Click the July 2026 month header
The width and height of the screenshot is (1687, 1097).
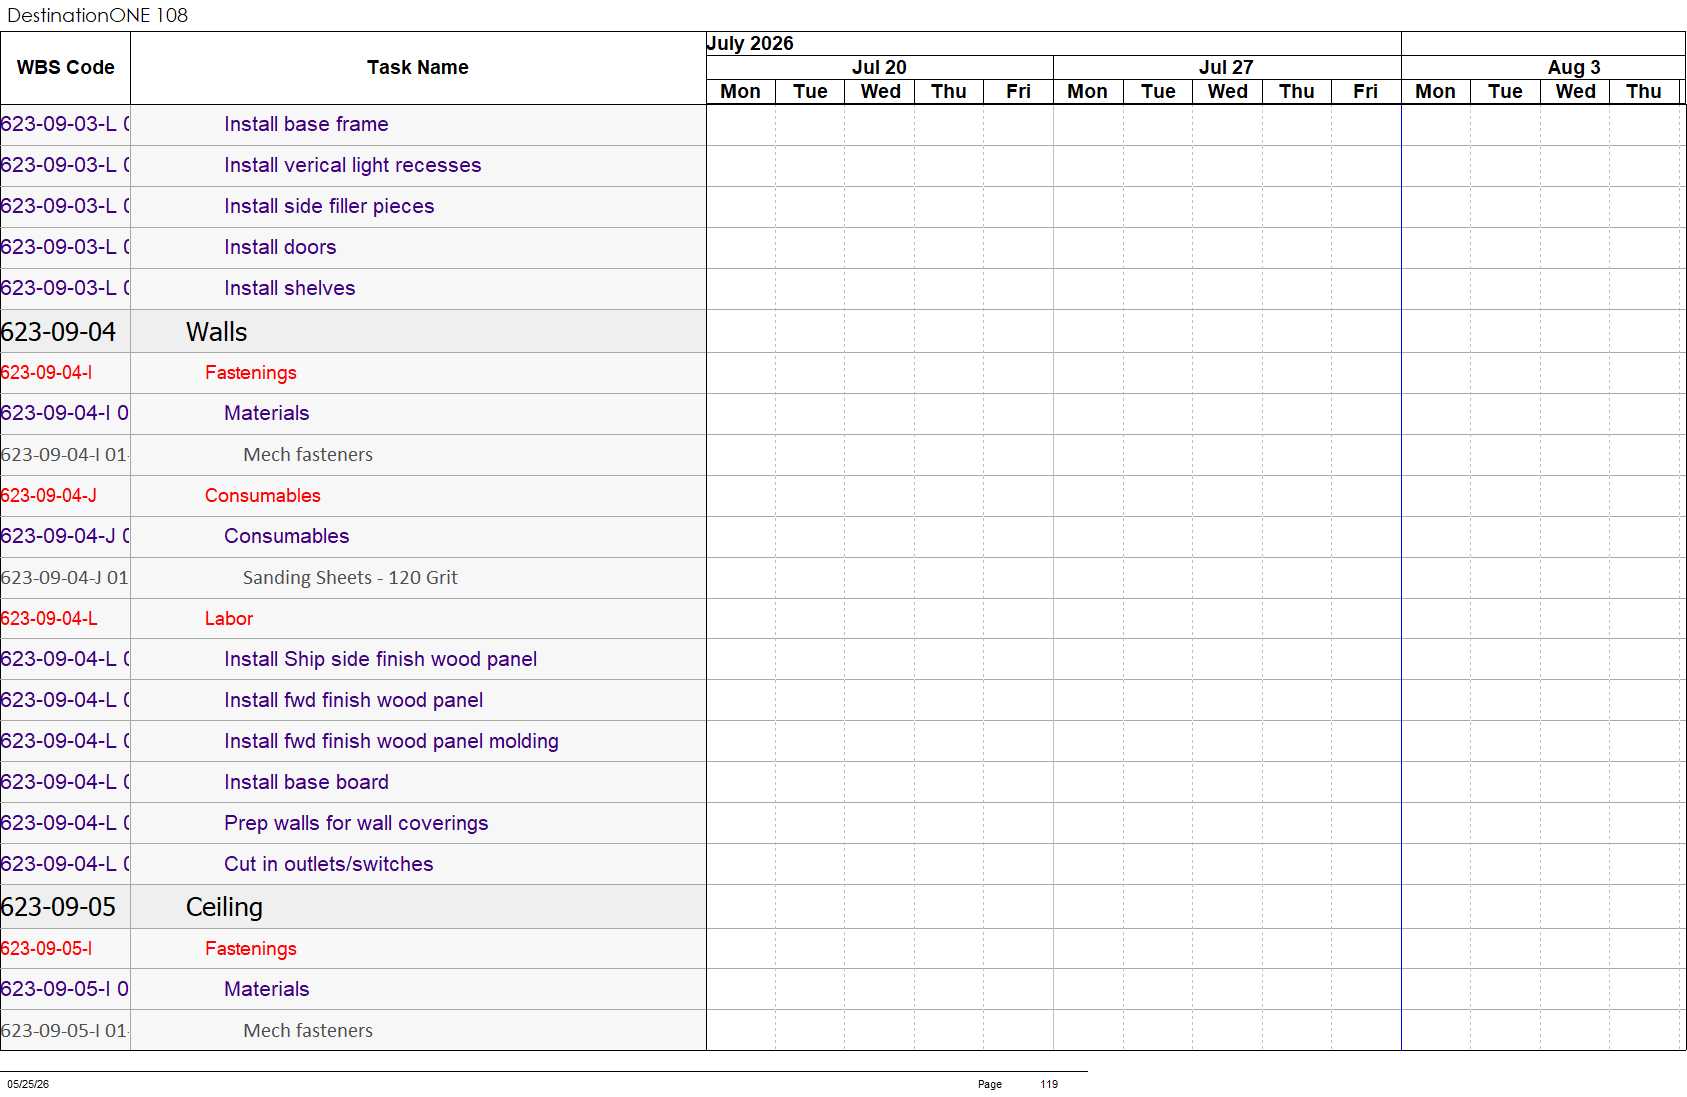[750, 43]
